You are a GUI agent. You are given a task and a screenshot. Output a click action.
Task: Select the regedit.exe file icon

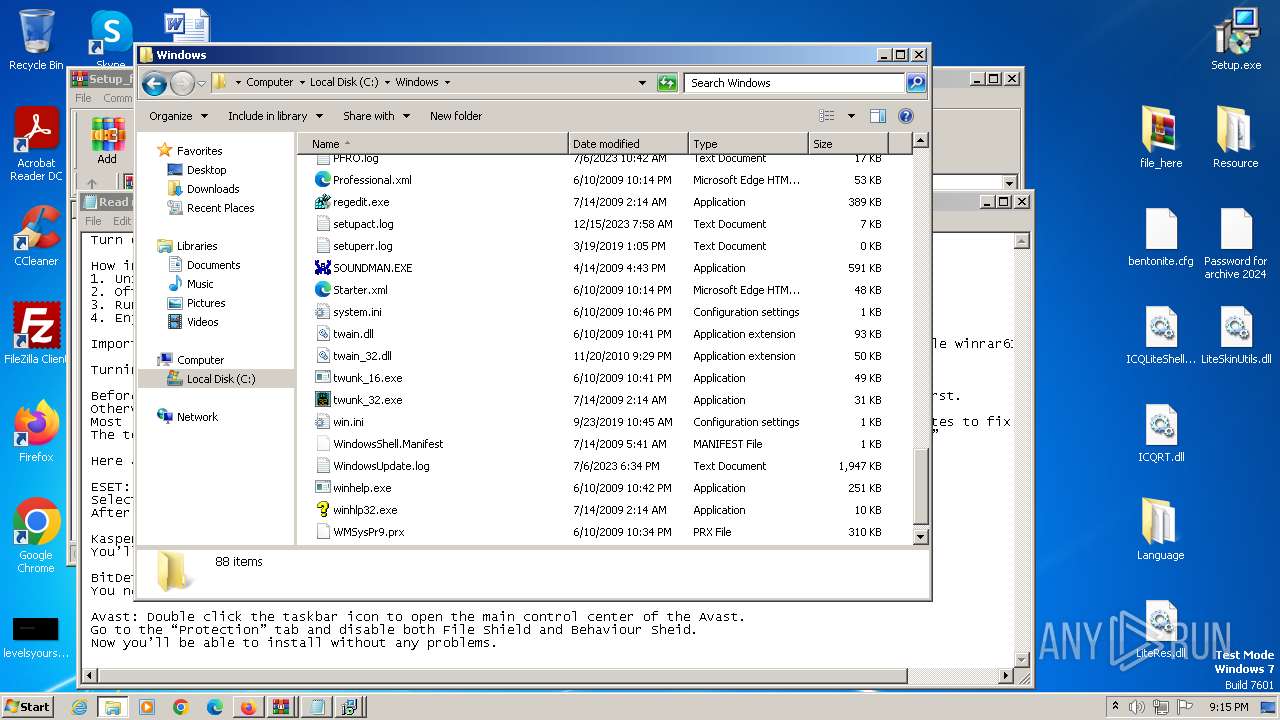click(x=322, y=202)
